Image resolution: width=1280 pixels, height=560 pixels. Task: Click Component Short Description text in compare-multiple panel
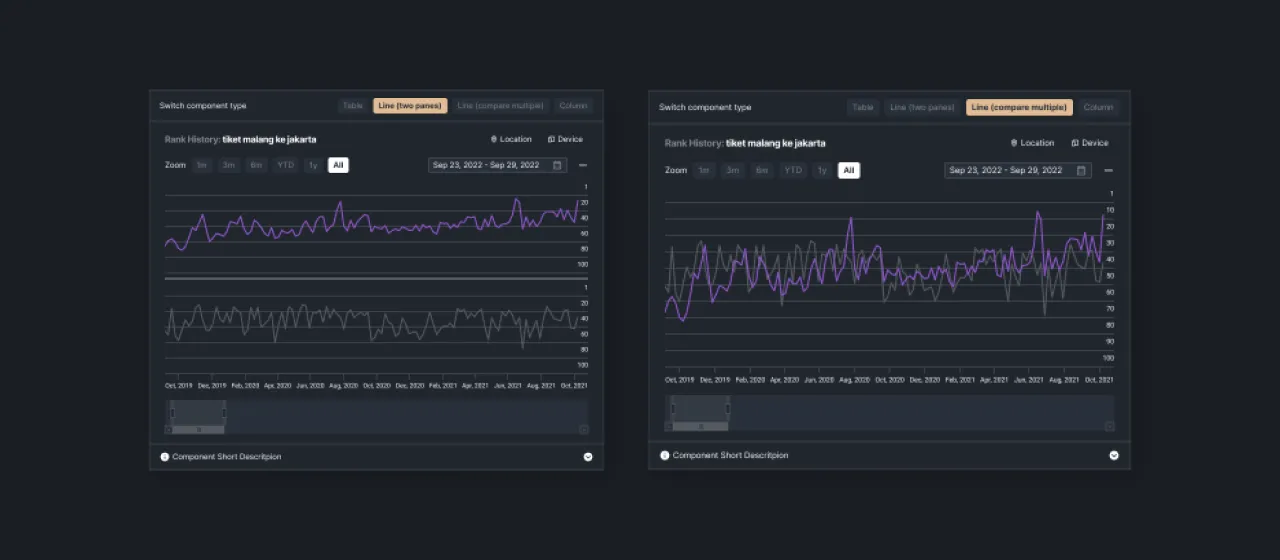click(730, 455)
